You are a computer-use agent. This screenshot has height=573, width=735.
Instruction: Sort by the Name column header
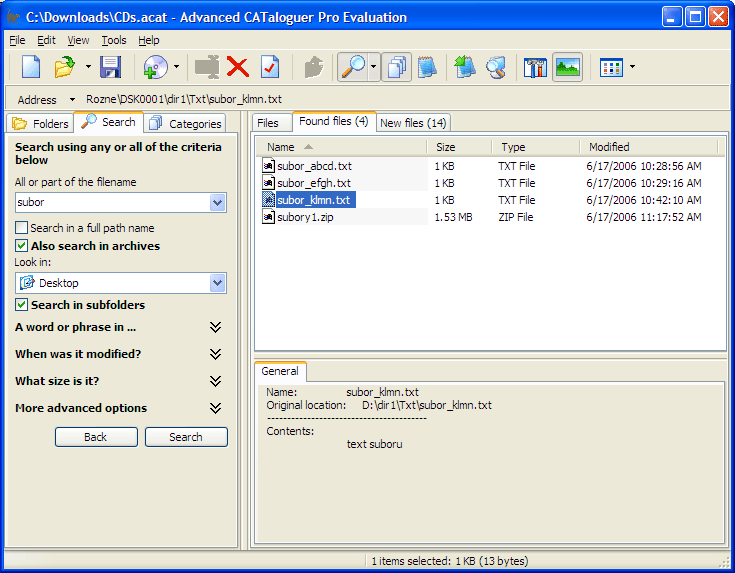[x=342, y=147]
